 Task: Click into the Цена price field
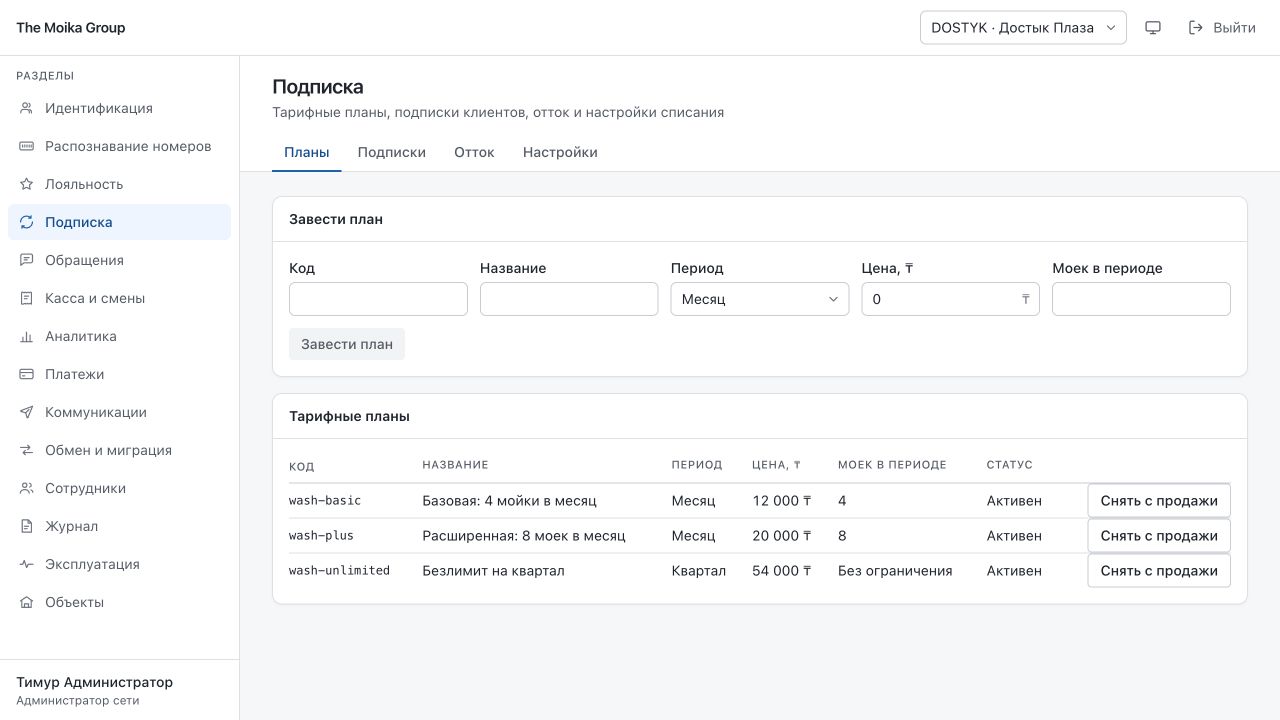tap(951, 299)
